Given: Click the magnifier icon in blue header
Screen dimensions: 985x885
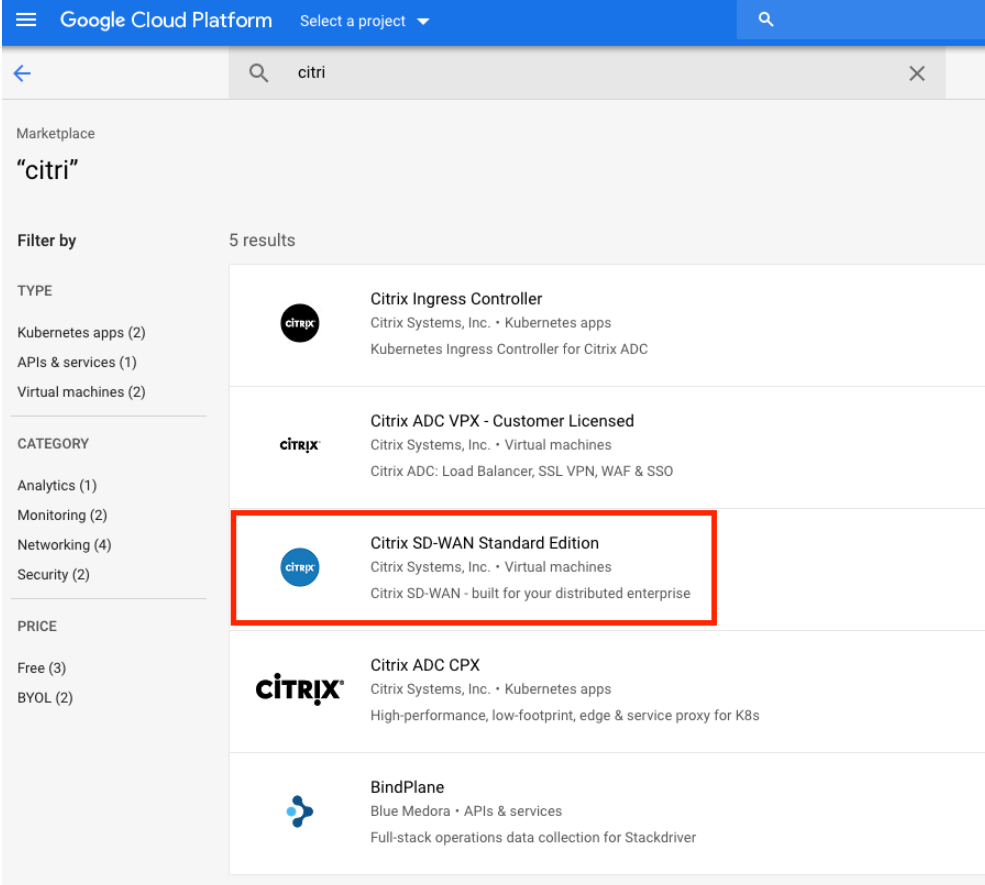Looking at the screenshot, I should 765,19.
